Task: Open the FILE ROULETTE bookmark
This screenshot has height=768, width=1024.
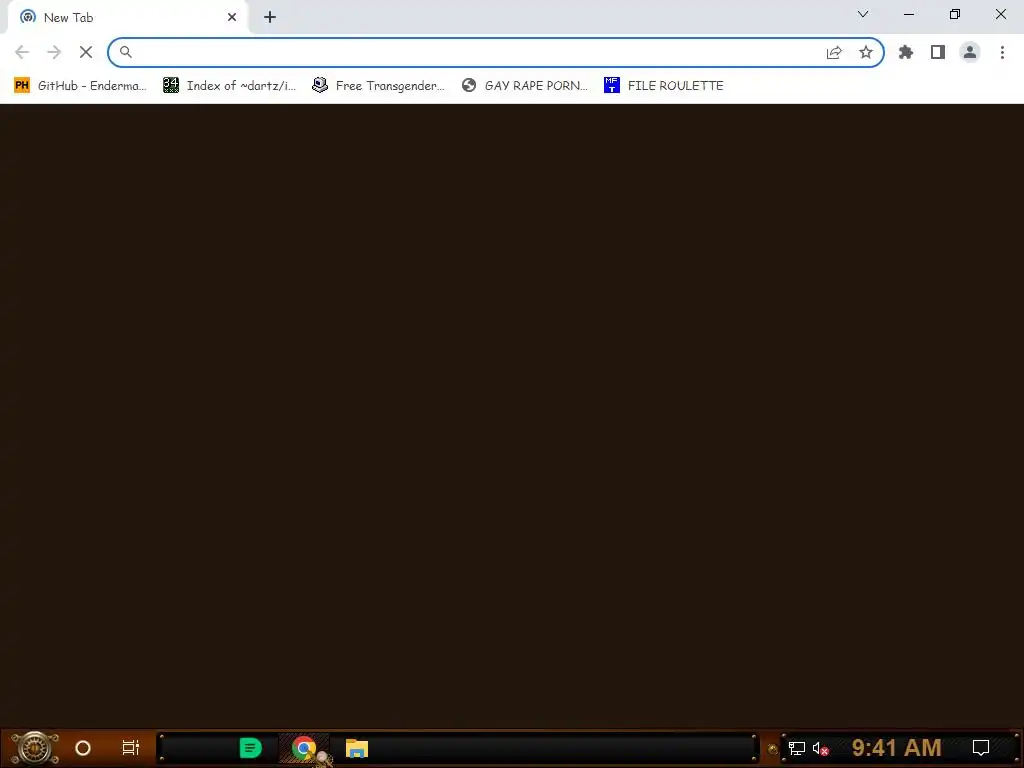Action: [x=664, y=86]
